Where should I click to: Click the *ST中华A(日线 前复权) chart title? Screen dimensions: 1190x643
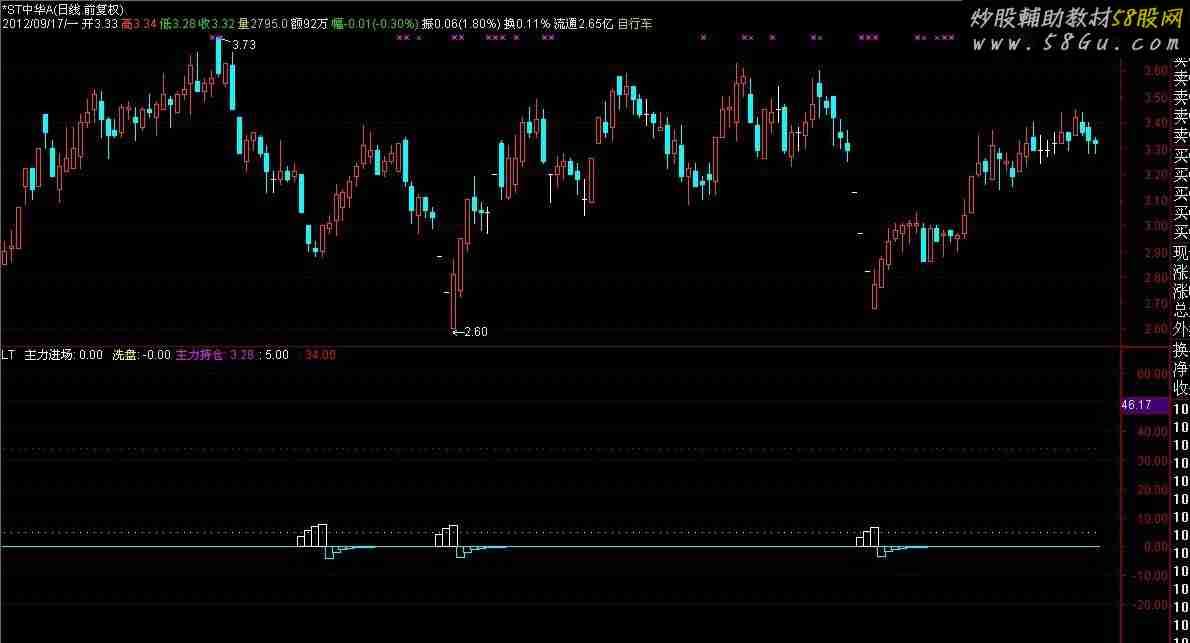62,10
